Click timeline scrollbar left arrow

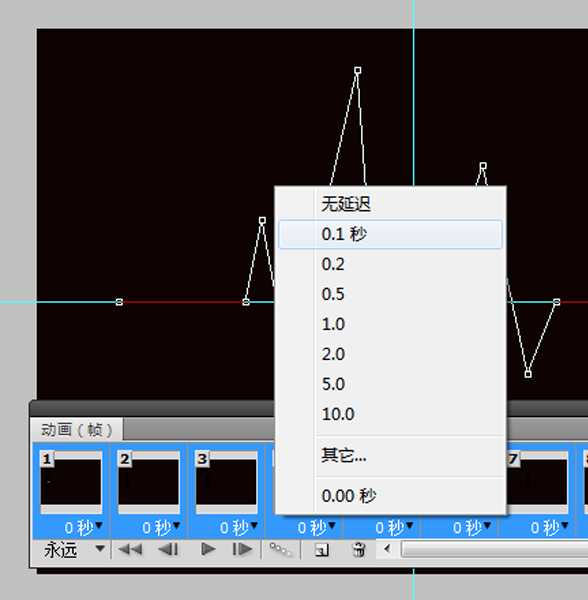387,549
